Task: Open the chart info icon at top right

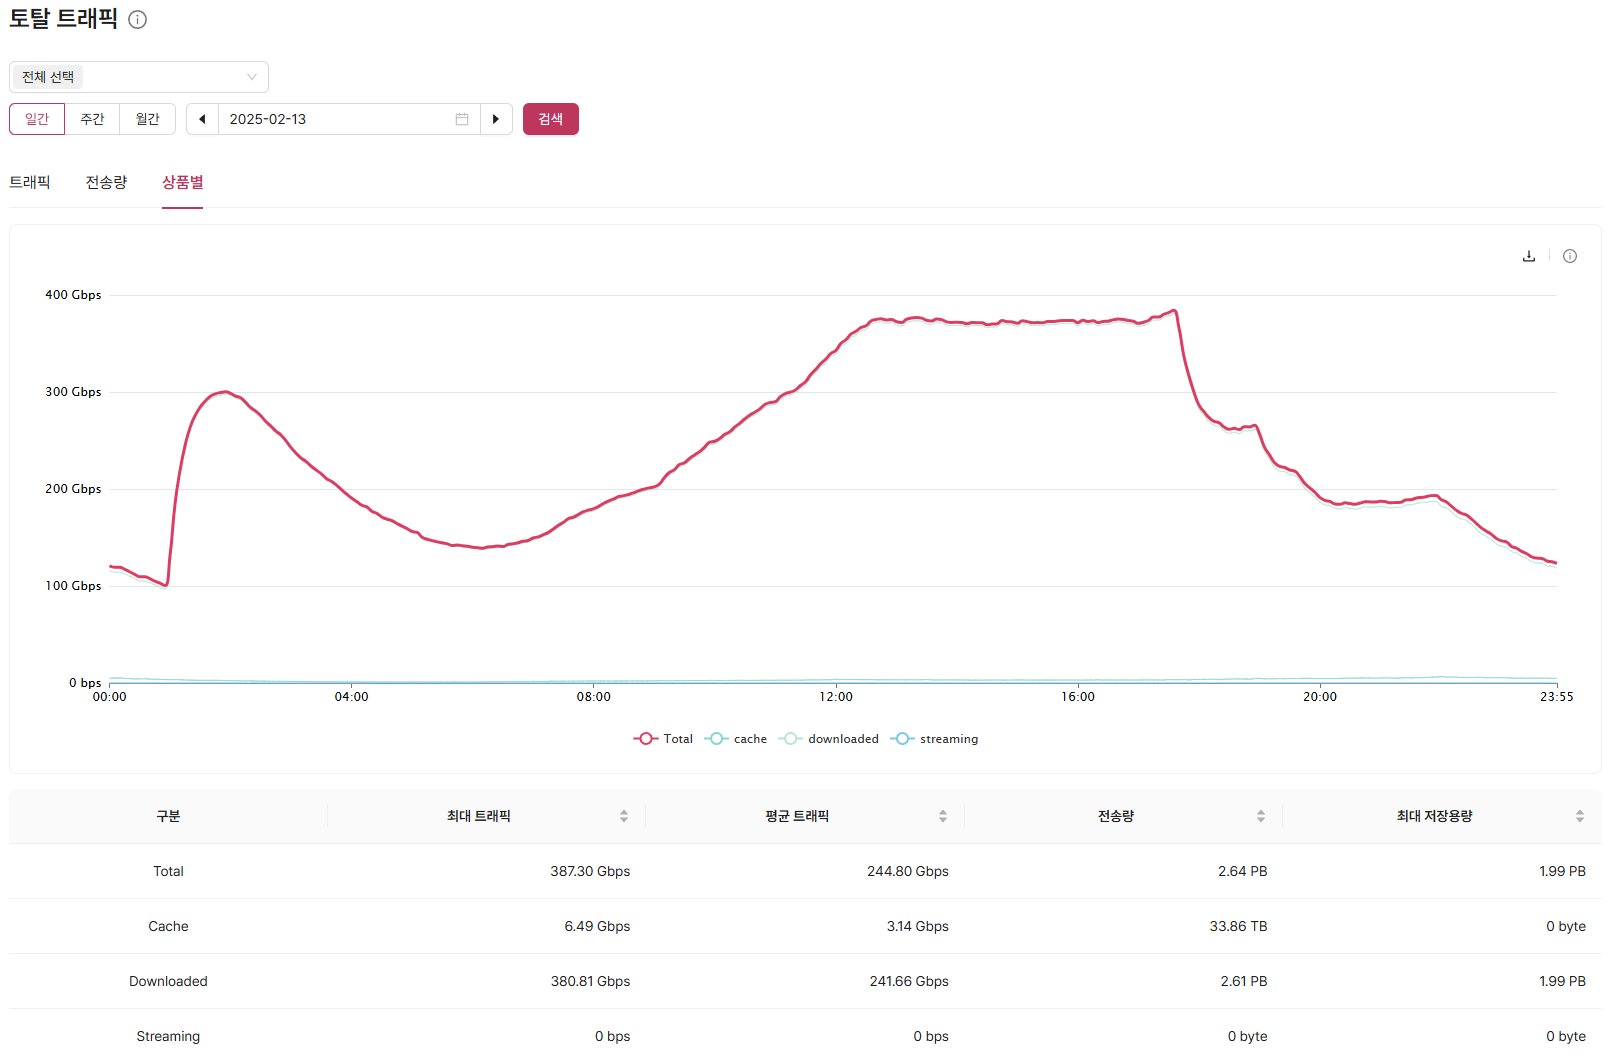Action: [x=1570, y=256]
